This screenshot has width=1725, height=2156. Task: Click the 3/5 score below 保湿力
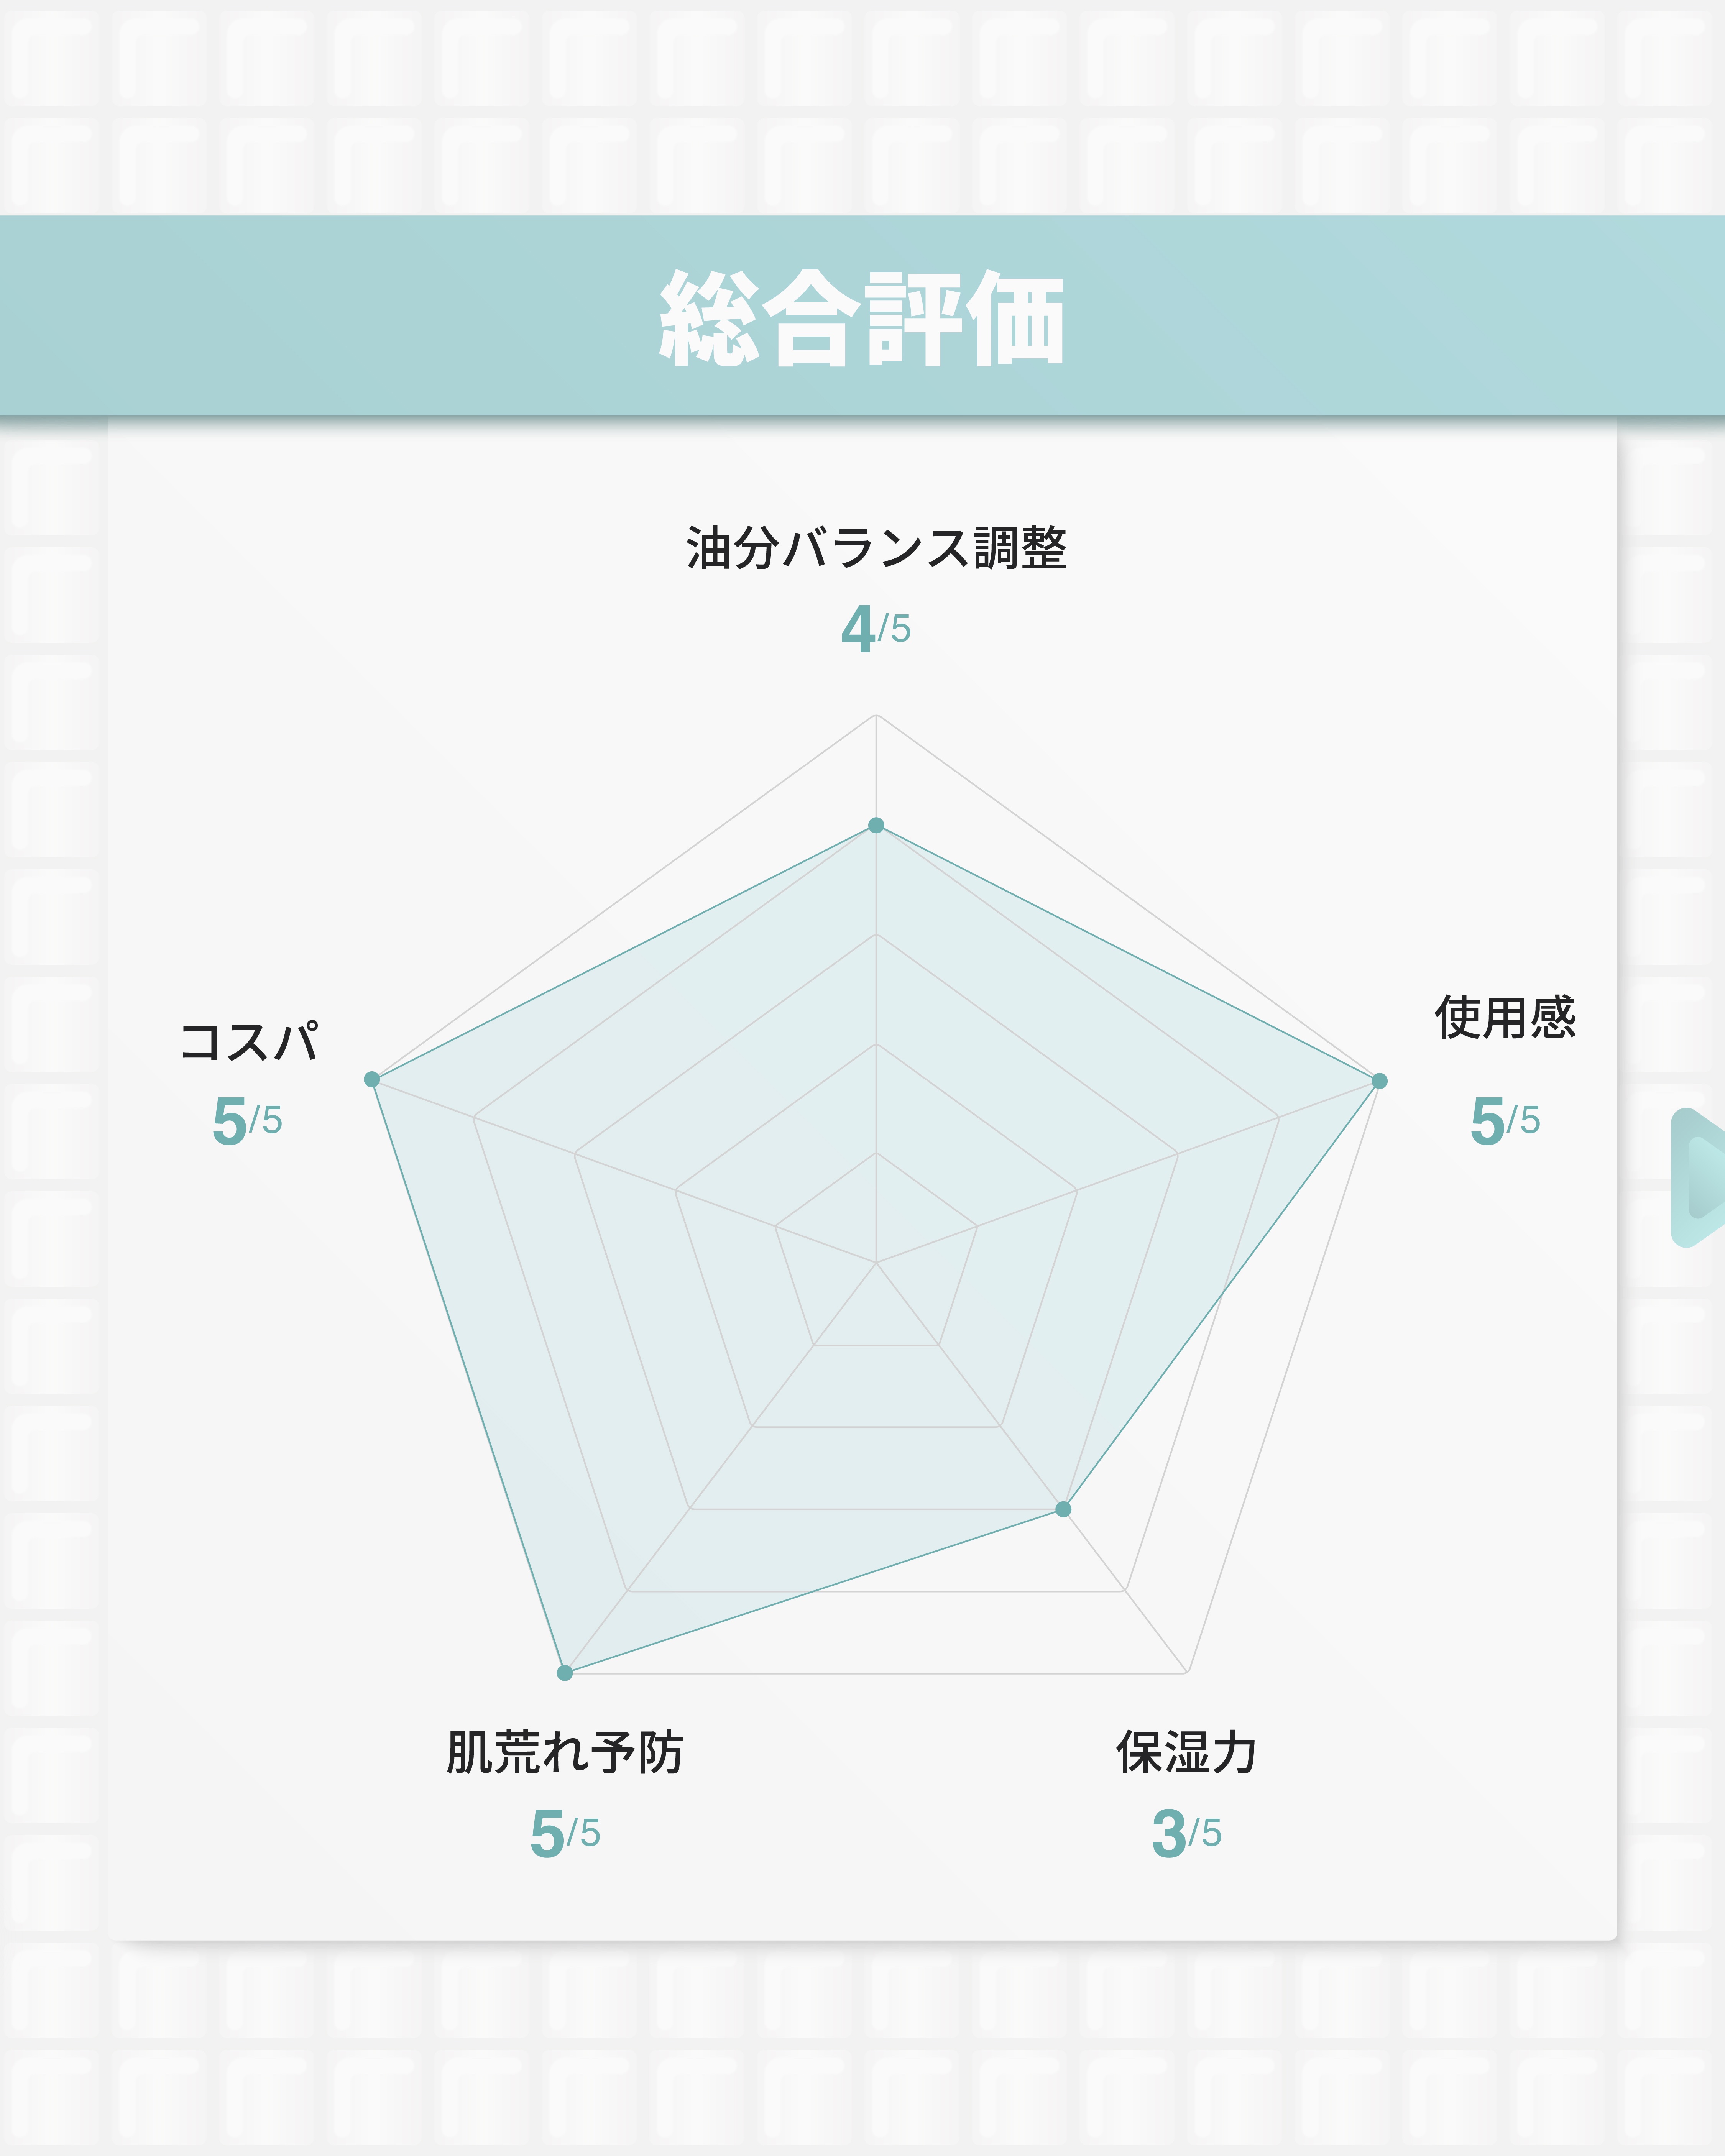(1187, 1833)
